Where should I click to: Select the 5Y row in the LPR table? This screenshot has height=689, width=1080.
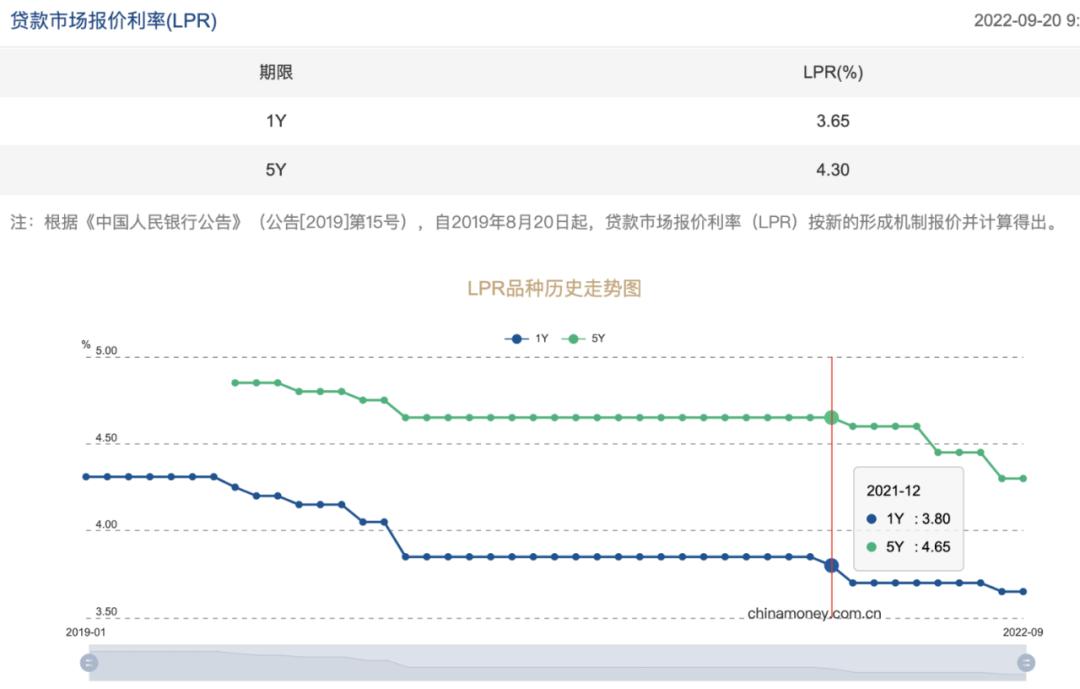tap(540, 169)
